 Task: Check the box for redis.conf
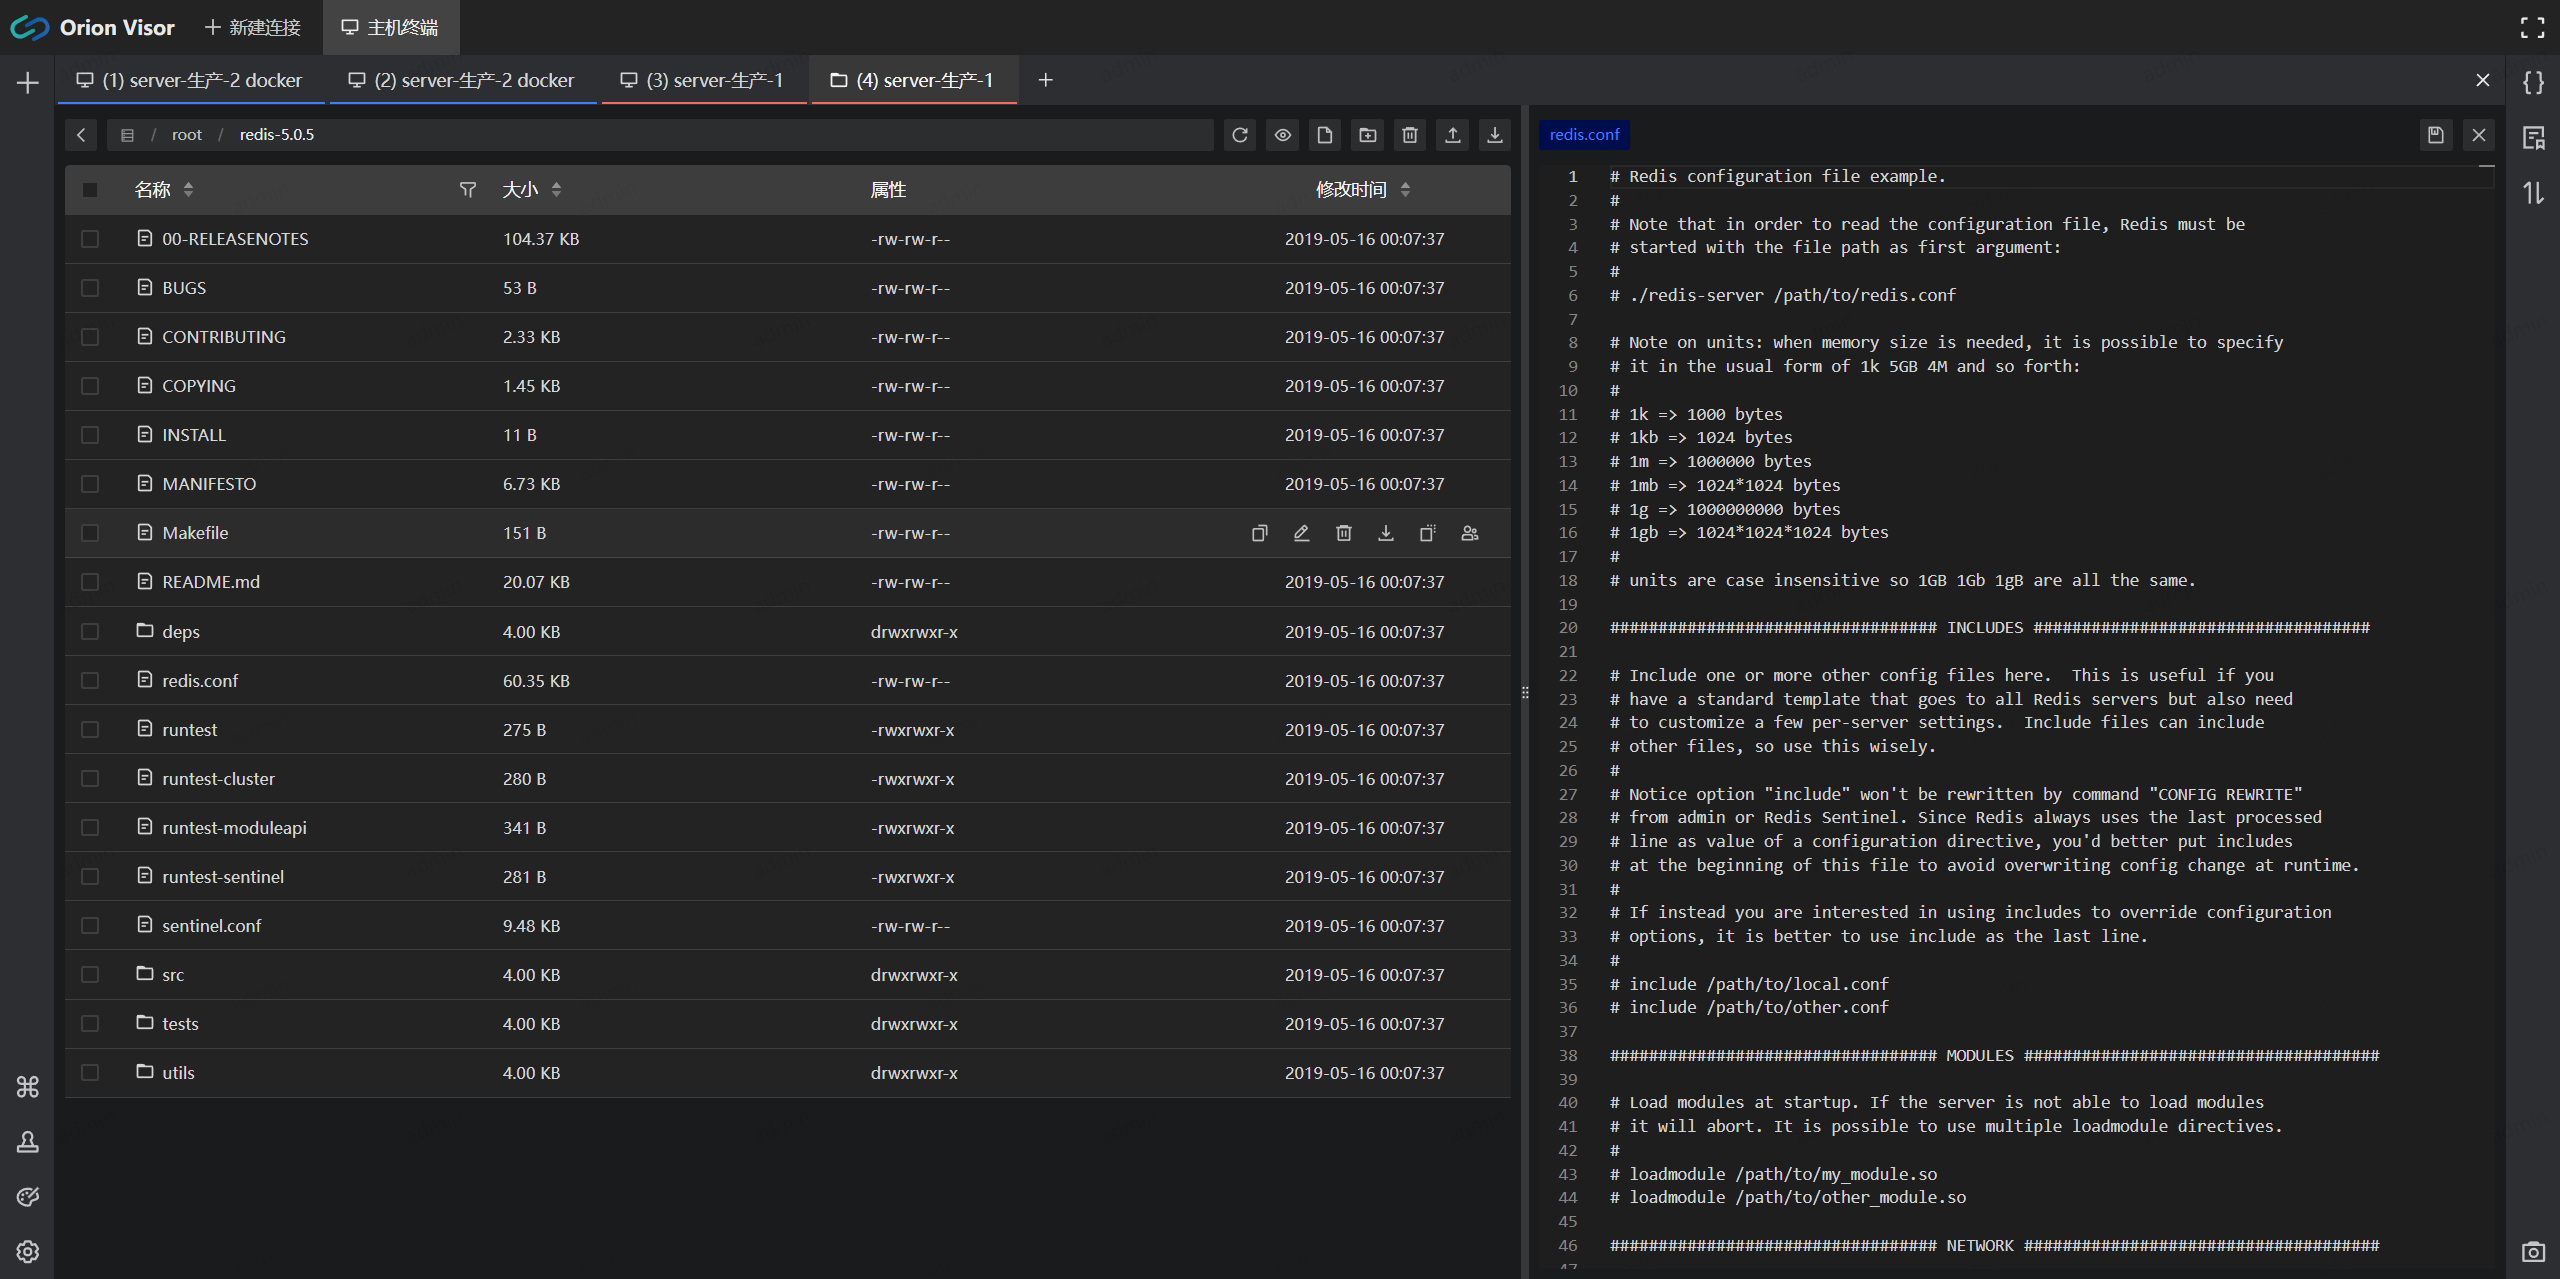point(90,681)
